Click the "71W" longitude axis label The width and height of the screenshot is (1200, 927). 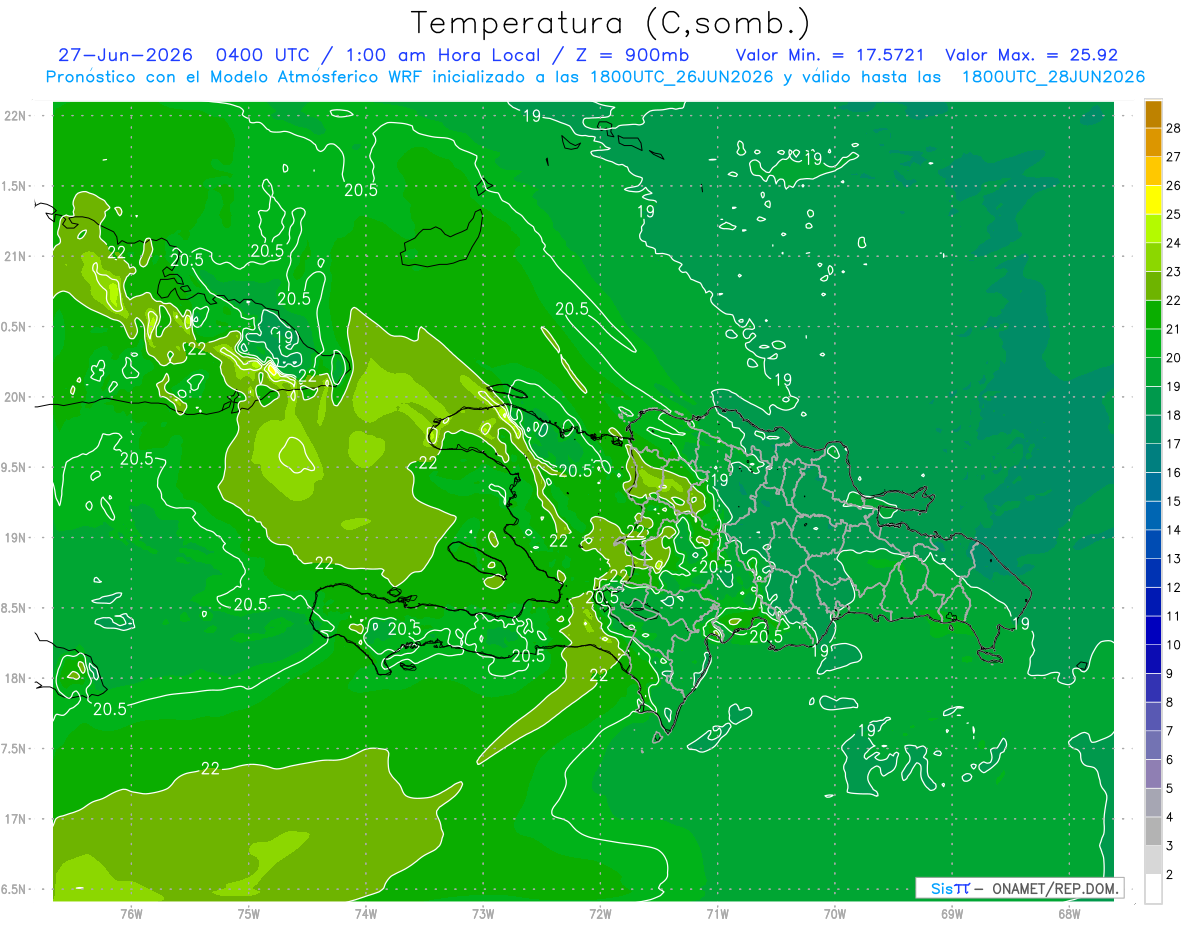coord(717,913)
